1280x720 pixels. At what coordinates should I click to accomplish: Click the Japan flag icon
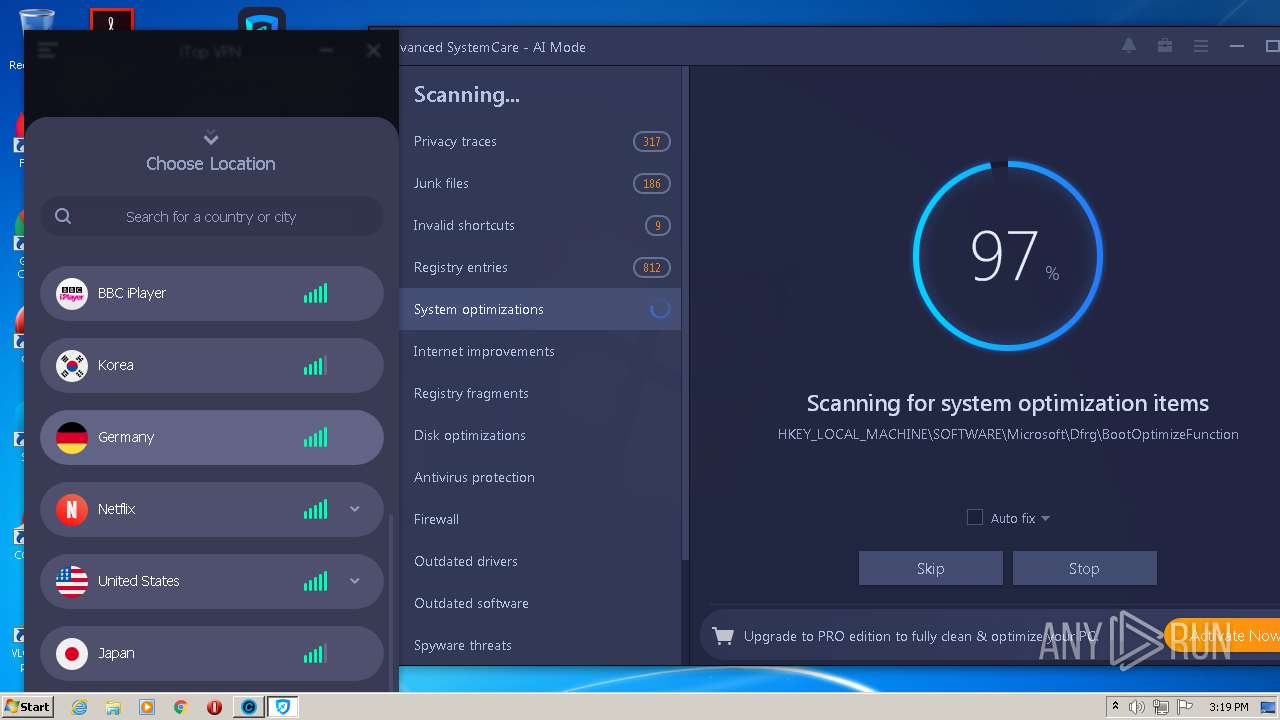tap(72, 653)
